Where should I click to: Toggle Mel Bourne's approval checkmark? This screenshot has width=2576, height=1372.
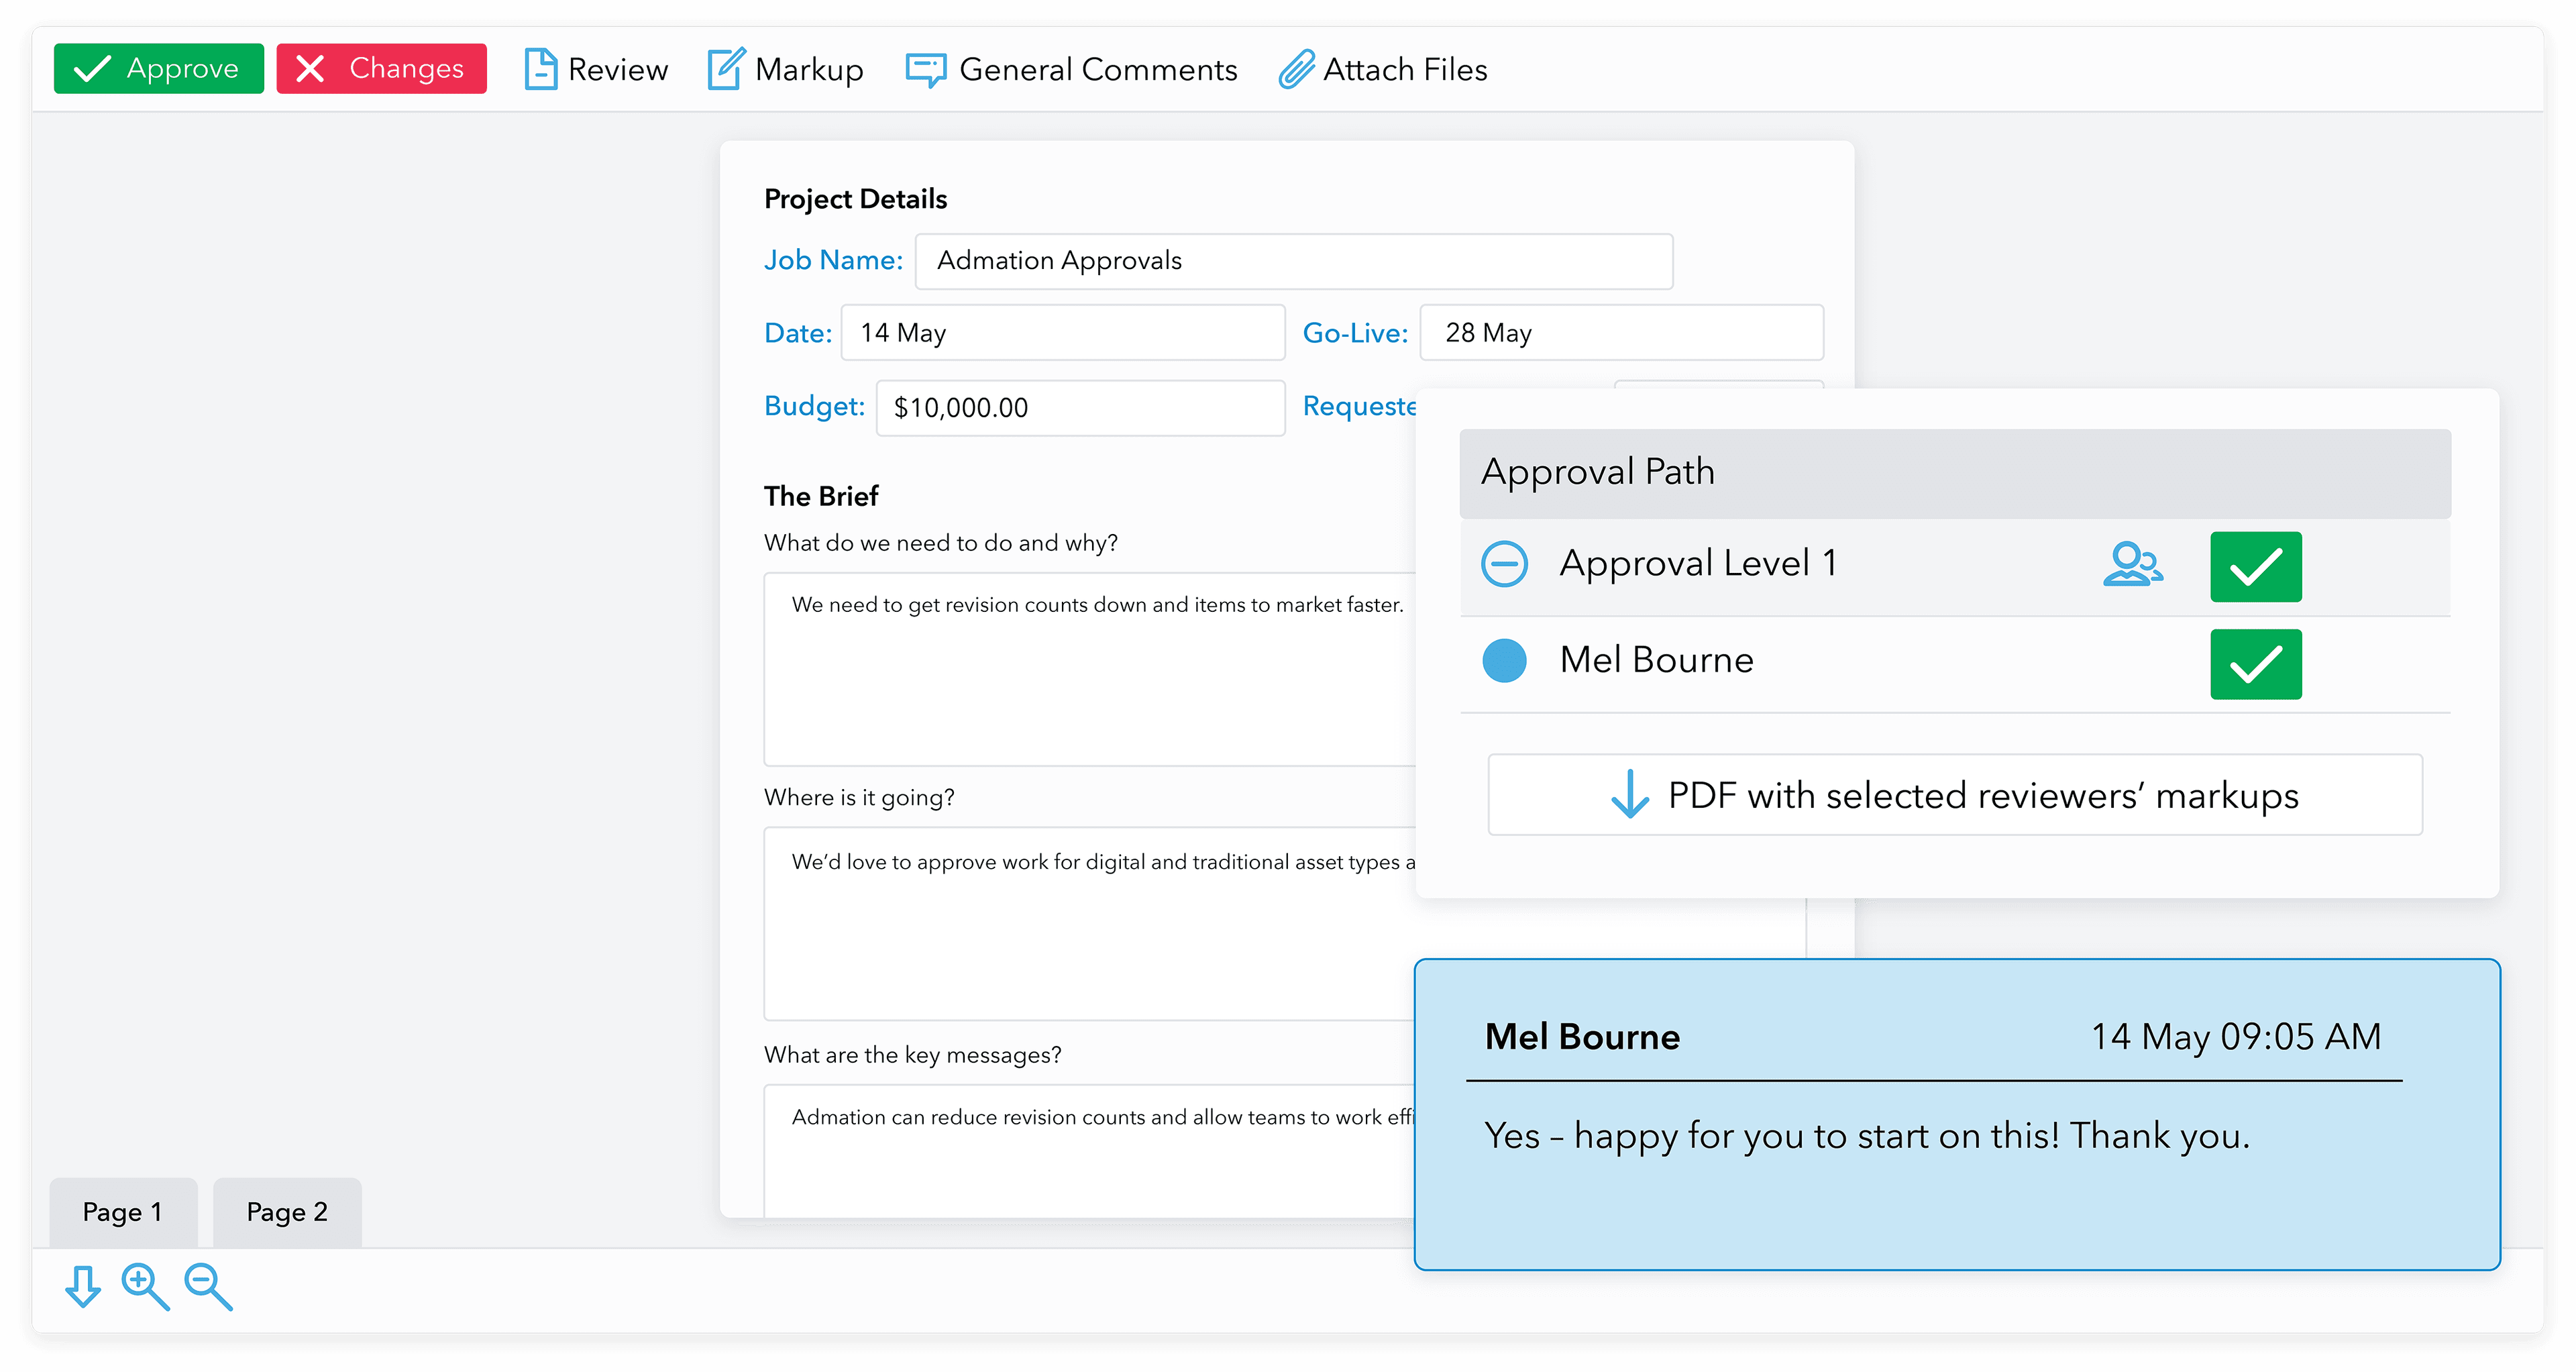click(x=2255, y=663)
